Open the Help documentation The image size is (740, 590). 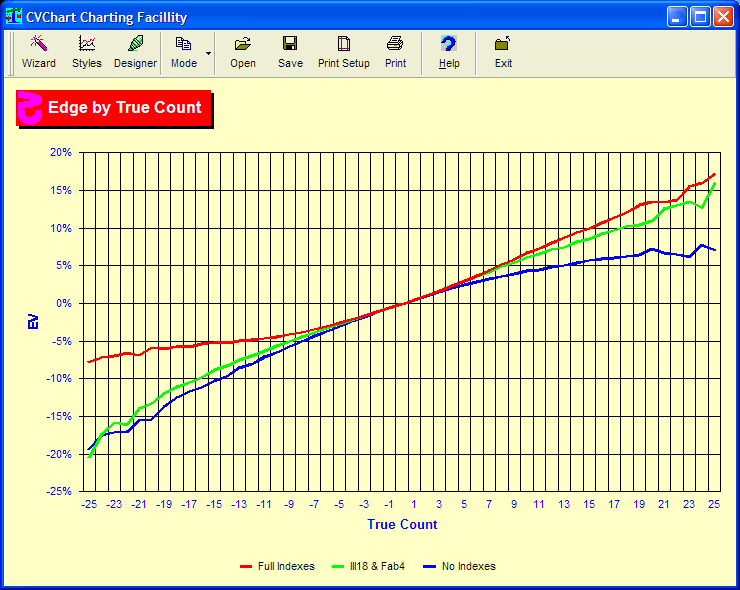[449, 52]
